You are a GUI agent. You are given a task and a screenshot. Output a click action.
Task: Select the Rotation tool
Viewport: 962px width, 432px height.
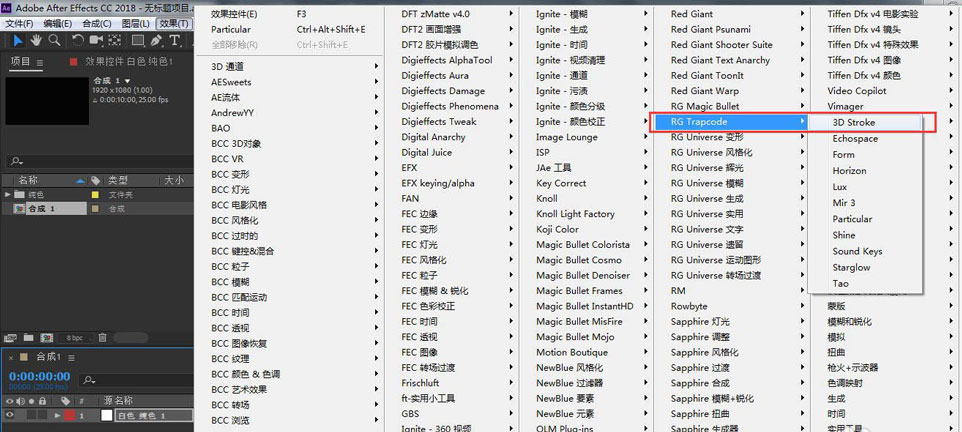(x=77, y=40)
